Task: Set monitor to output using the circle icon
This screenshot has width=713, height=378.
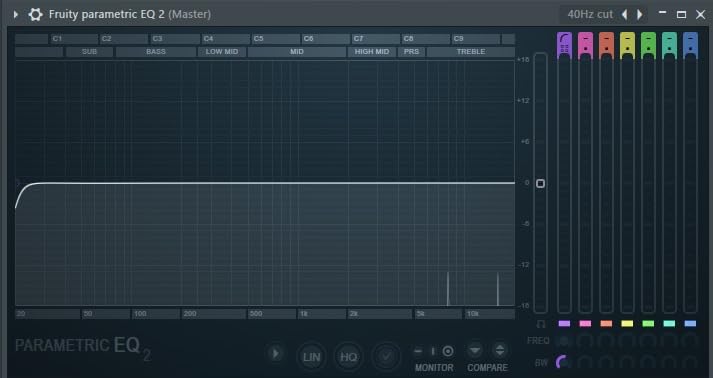Action: coord(448,351)
